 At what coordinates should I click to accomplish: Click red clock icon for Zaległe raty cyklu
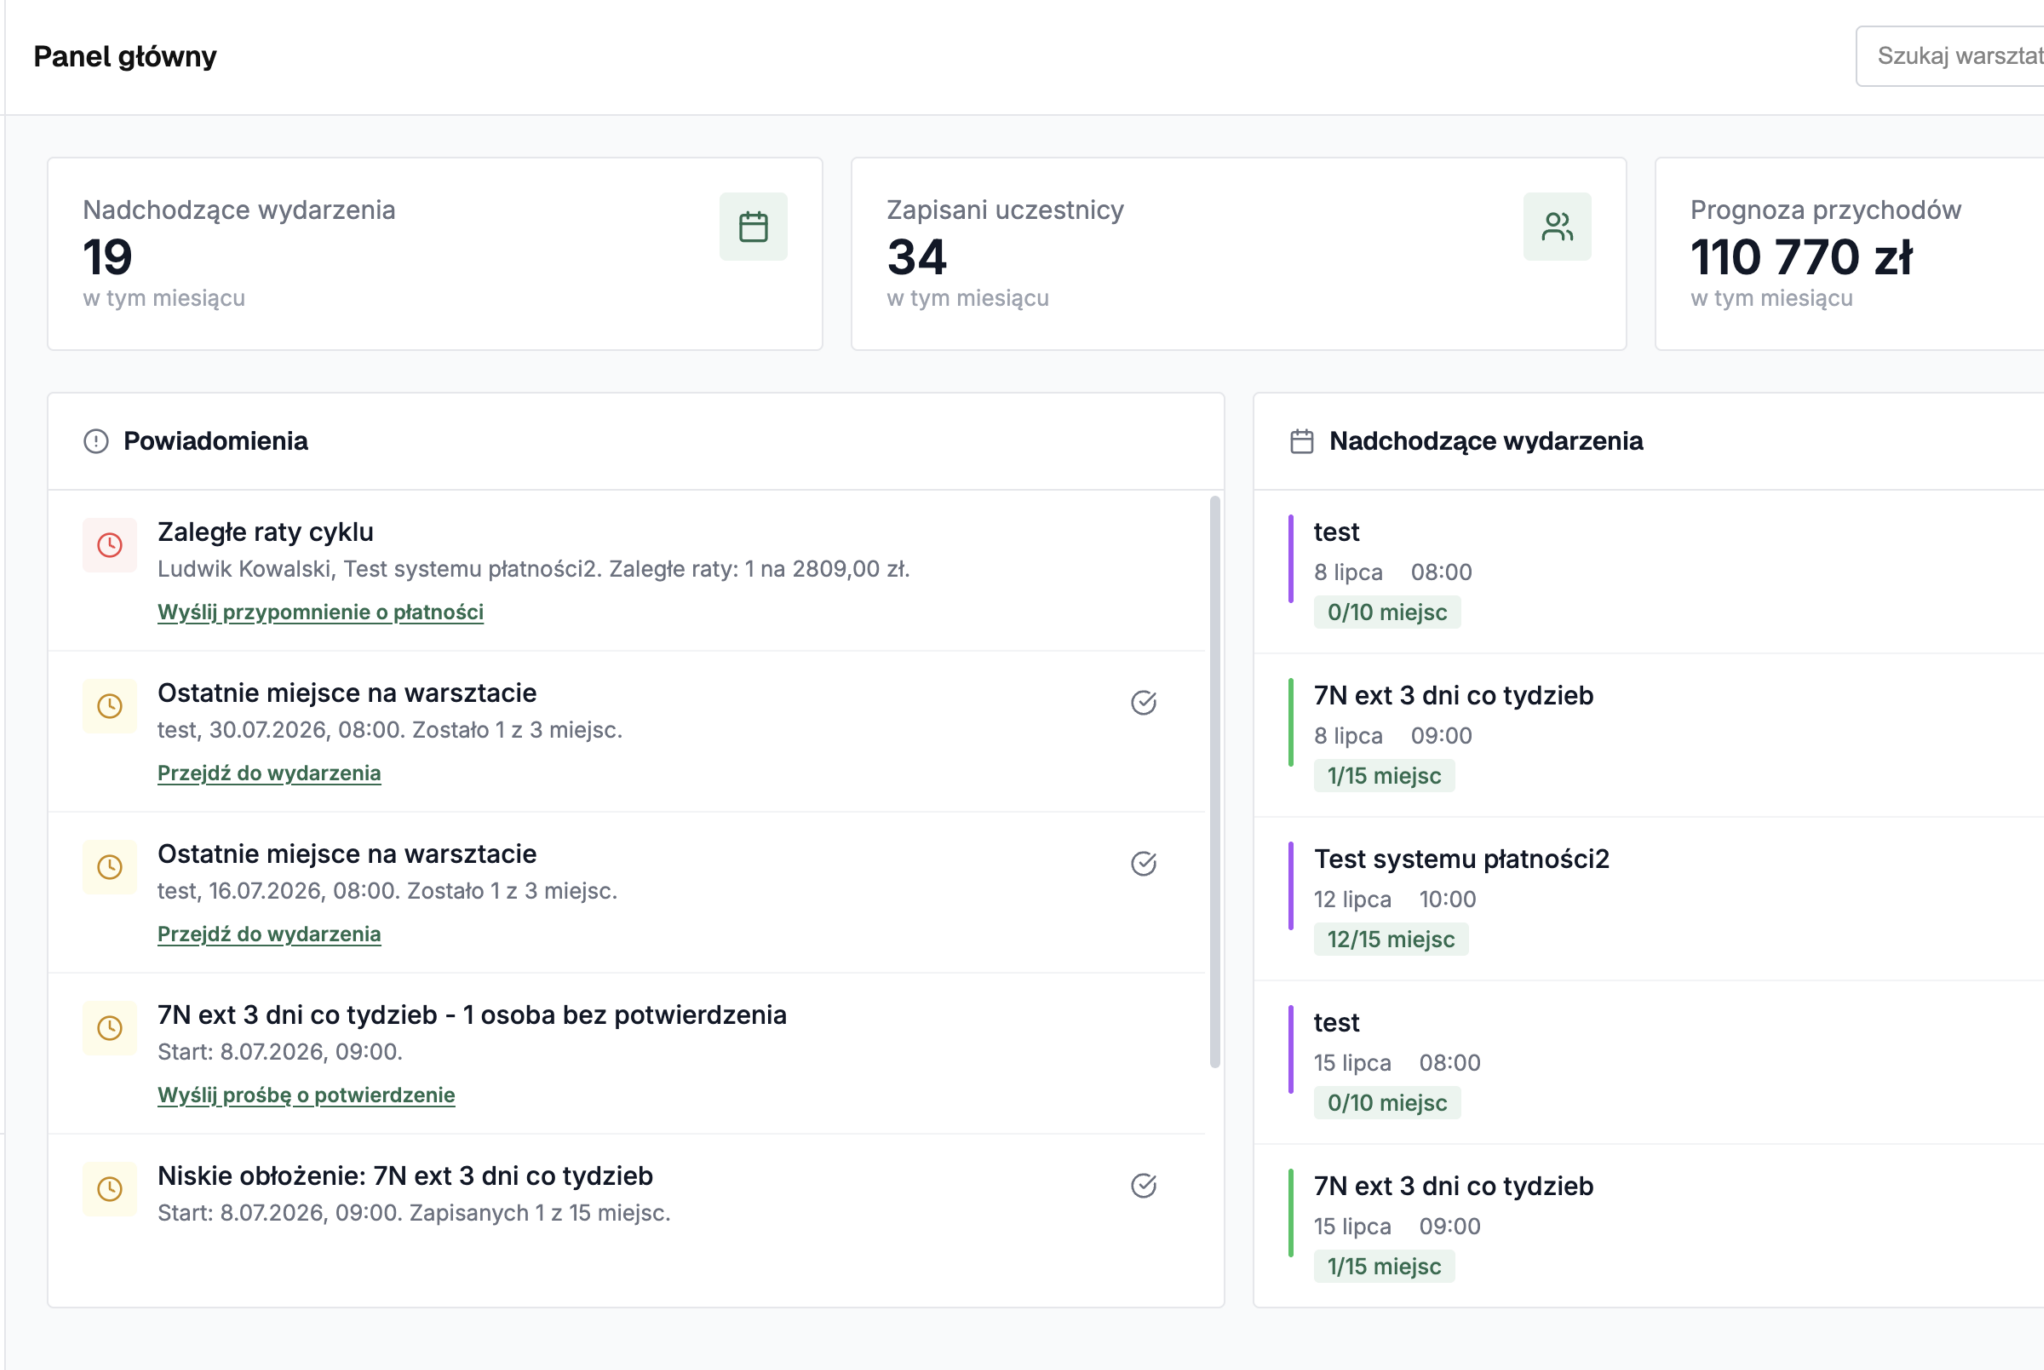click(x=110, y=545)
